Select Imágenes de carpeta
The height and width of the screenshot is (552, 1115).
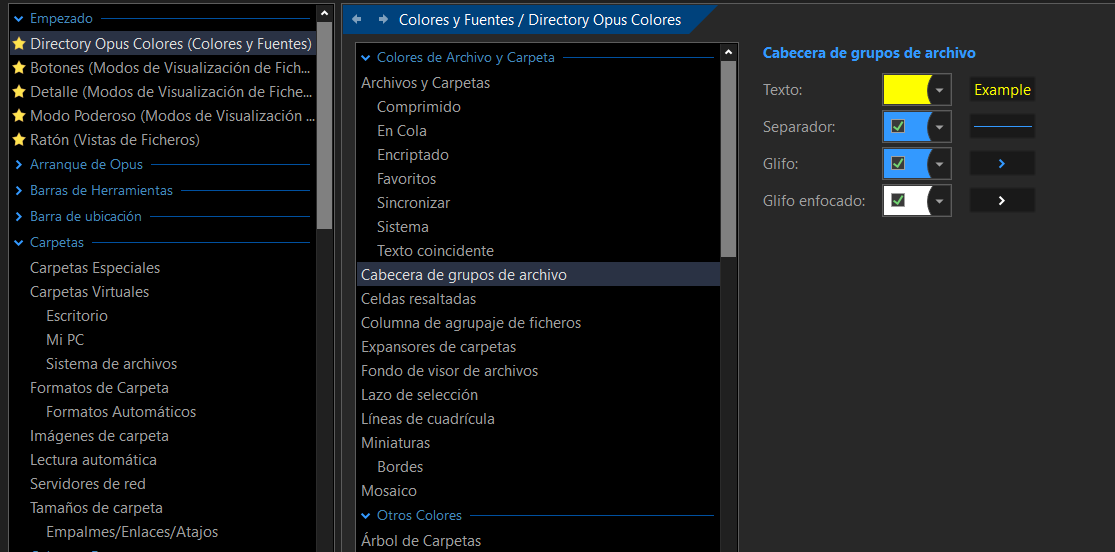[x=99, y=436]
